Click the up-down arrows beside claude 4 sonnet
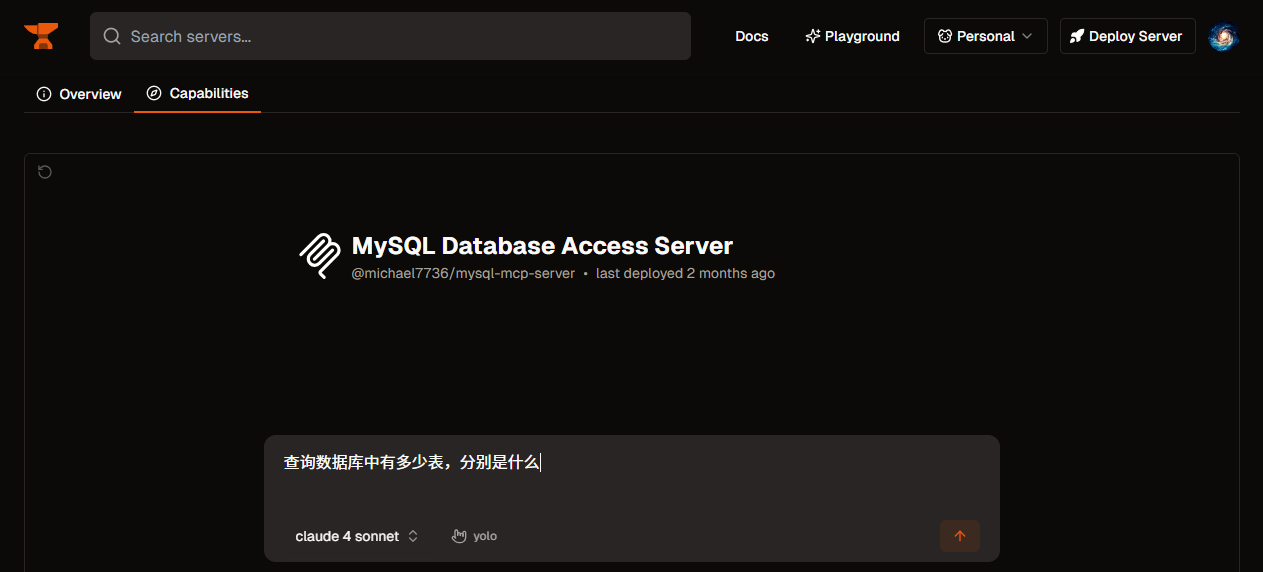Viewport: 1263px width, 572px height. [413, 536]
